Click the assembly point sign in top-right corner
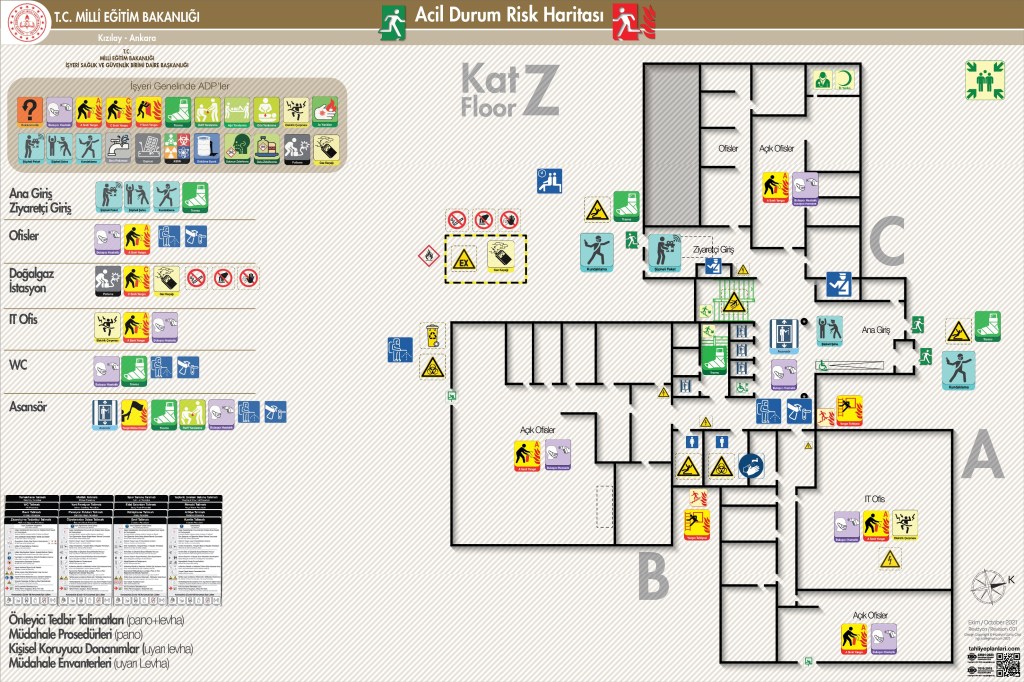1024x682 pixels. click(x=984, y=80)
